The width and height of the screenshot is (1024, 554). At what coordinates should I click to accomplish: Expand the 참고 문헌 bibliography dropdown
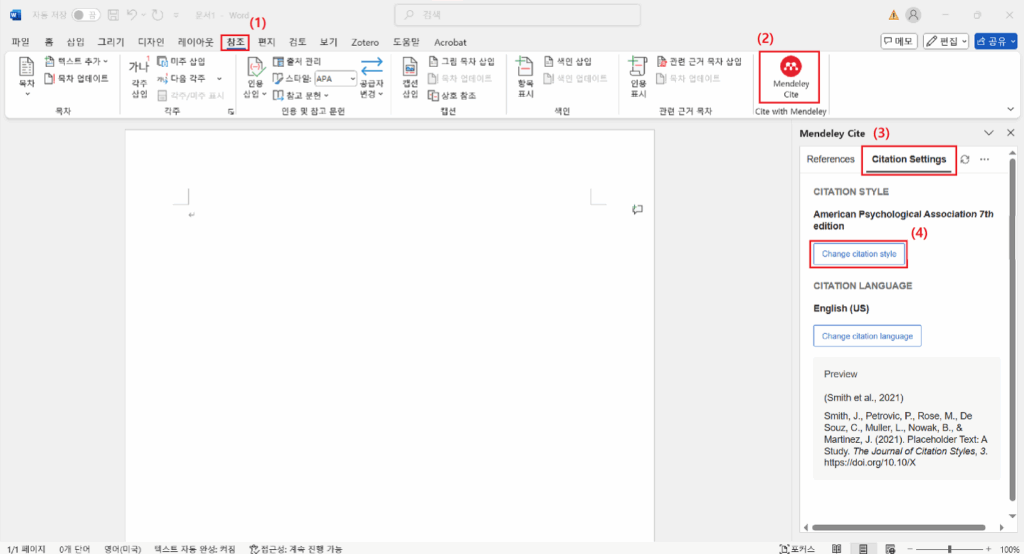301,95
